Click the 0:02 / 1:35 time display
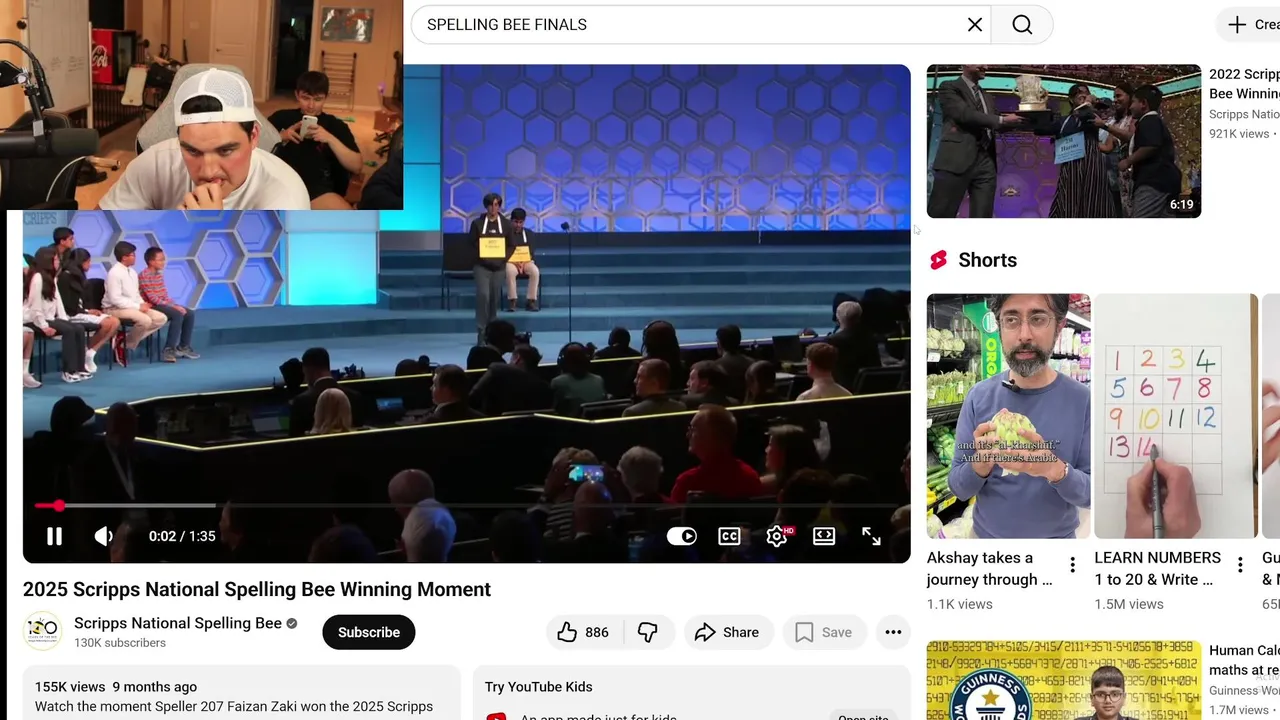The image size is (1280, 720). pos(182,536)
